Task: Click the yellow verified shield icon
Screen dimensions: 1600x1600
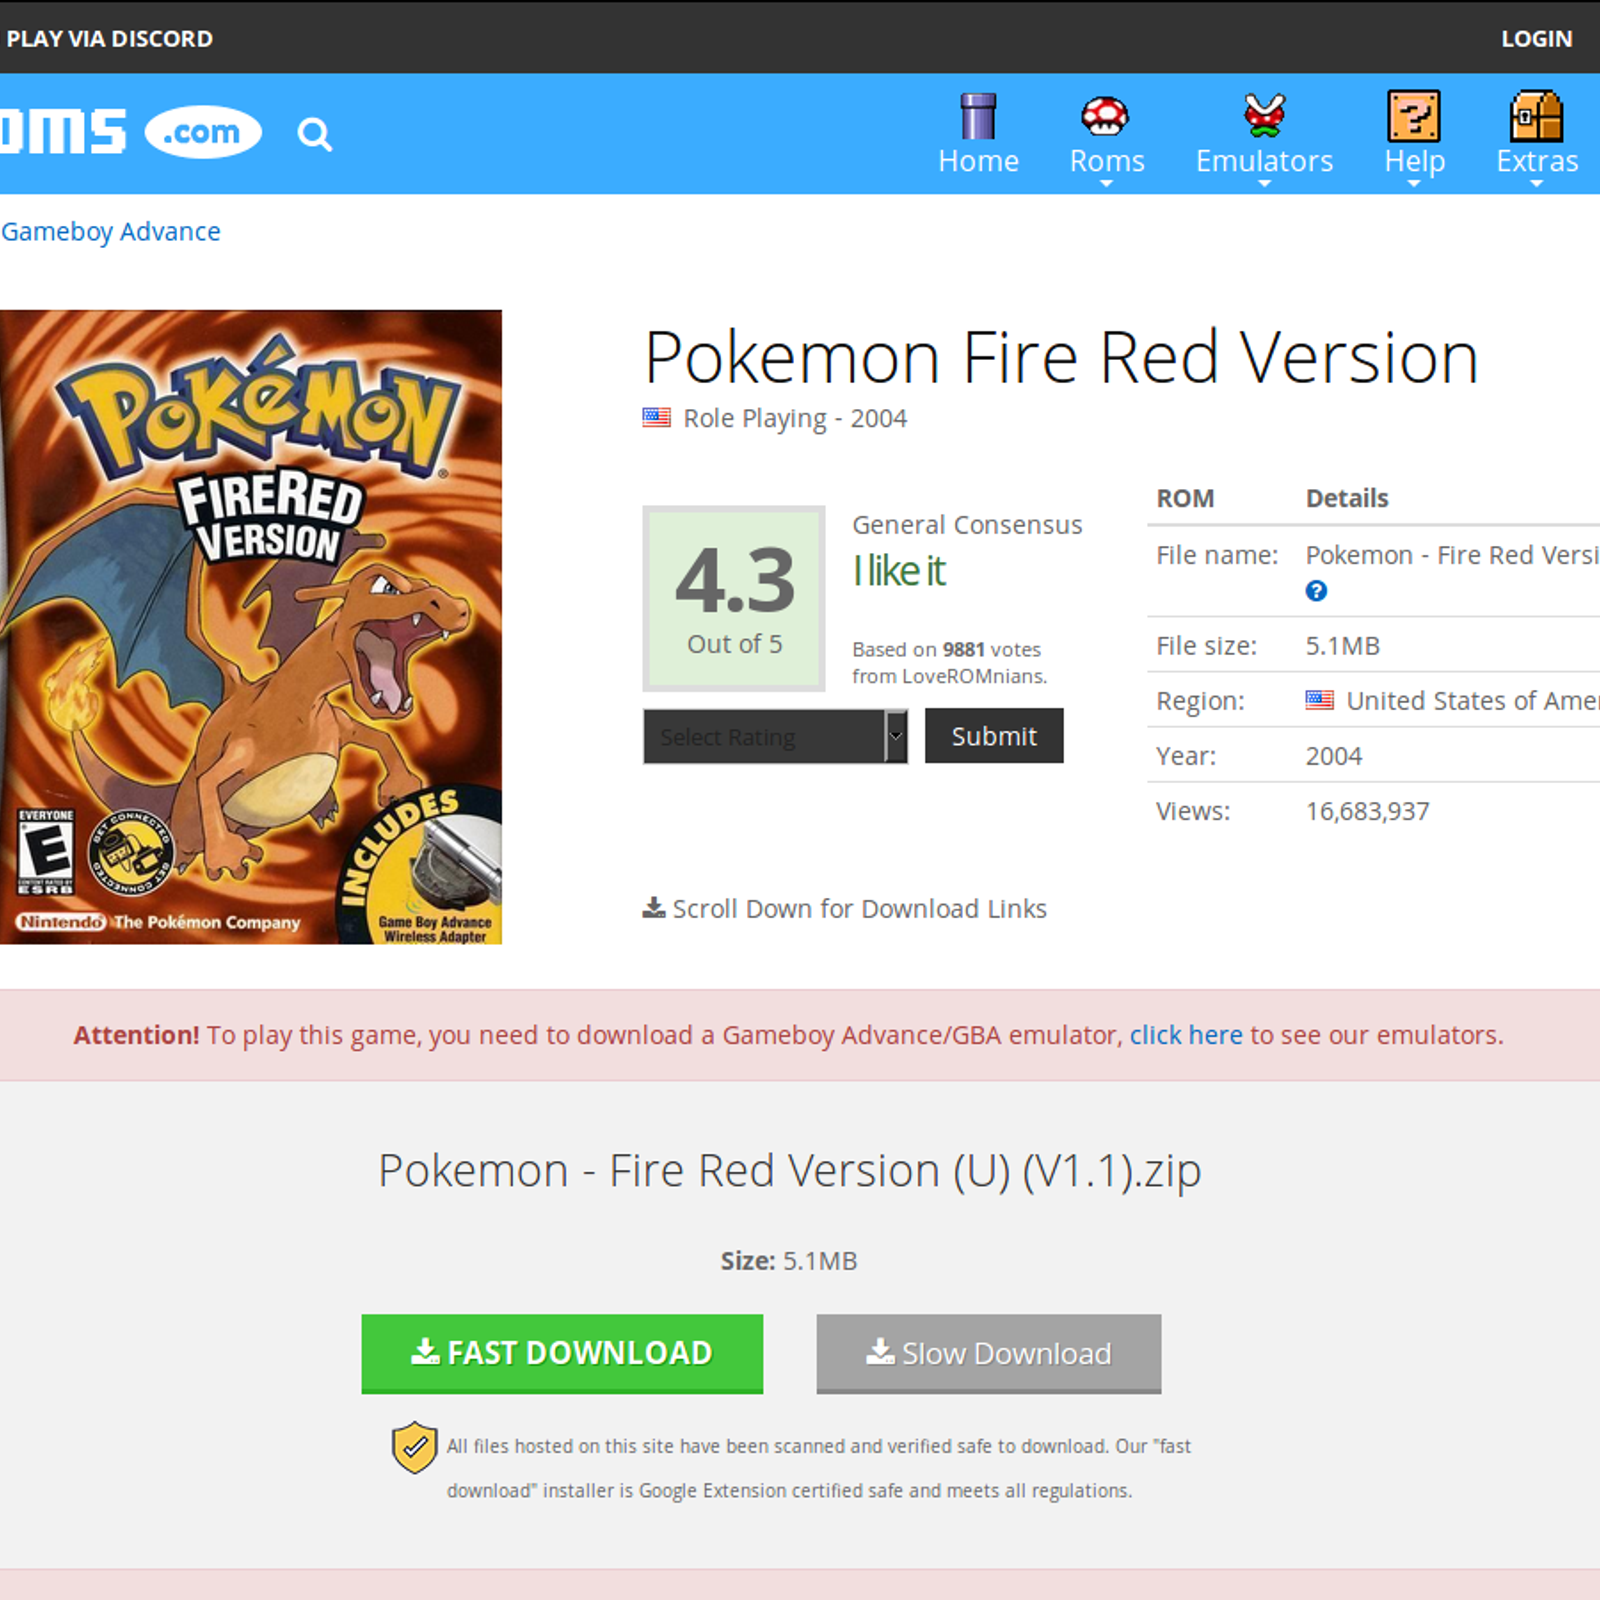Action: coord(414,1447)
